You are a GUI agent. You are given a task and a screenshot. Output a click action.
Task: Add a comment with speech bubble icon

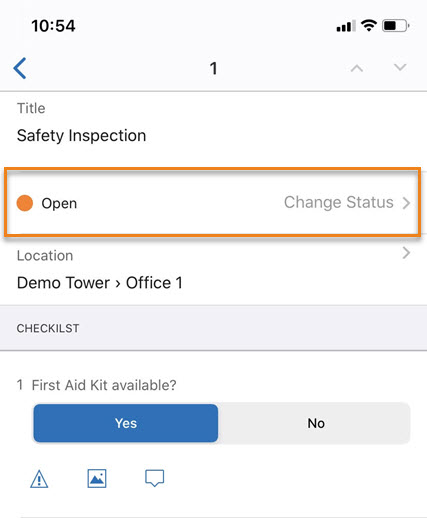pyautogui.click(x=154, y=478)
